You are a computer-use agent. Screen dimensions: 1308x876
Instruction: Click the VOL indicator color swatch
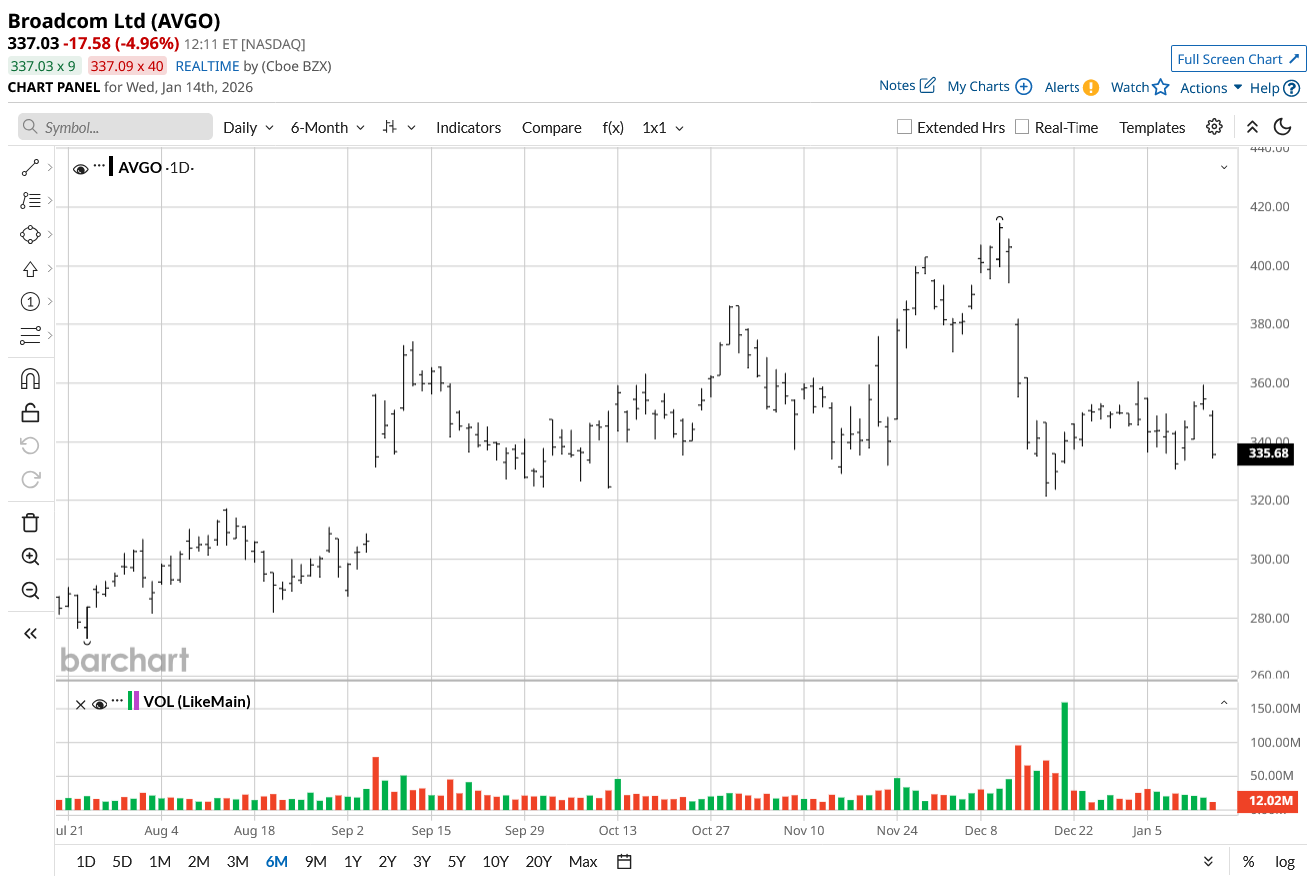pos(134,701)
